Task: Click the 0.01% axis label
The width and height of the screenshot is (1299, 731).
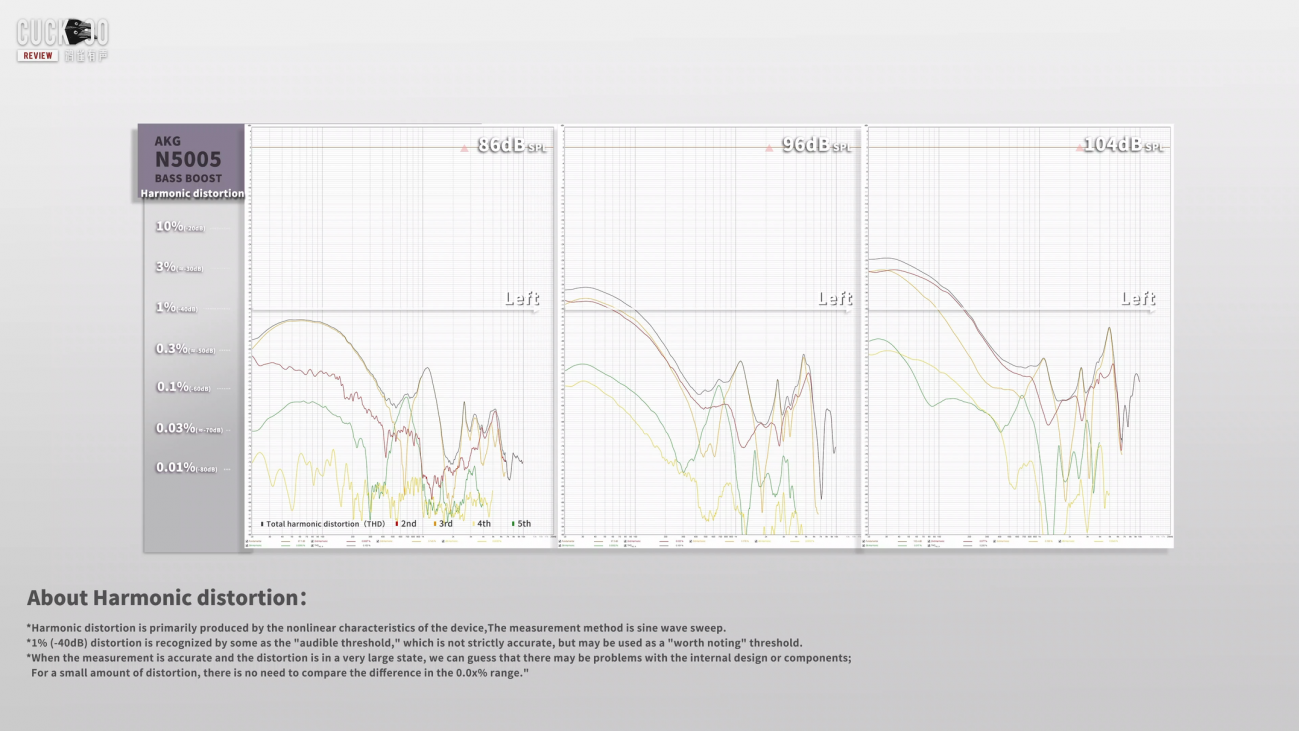Action: tap(187, 468)
